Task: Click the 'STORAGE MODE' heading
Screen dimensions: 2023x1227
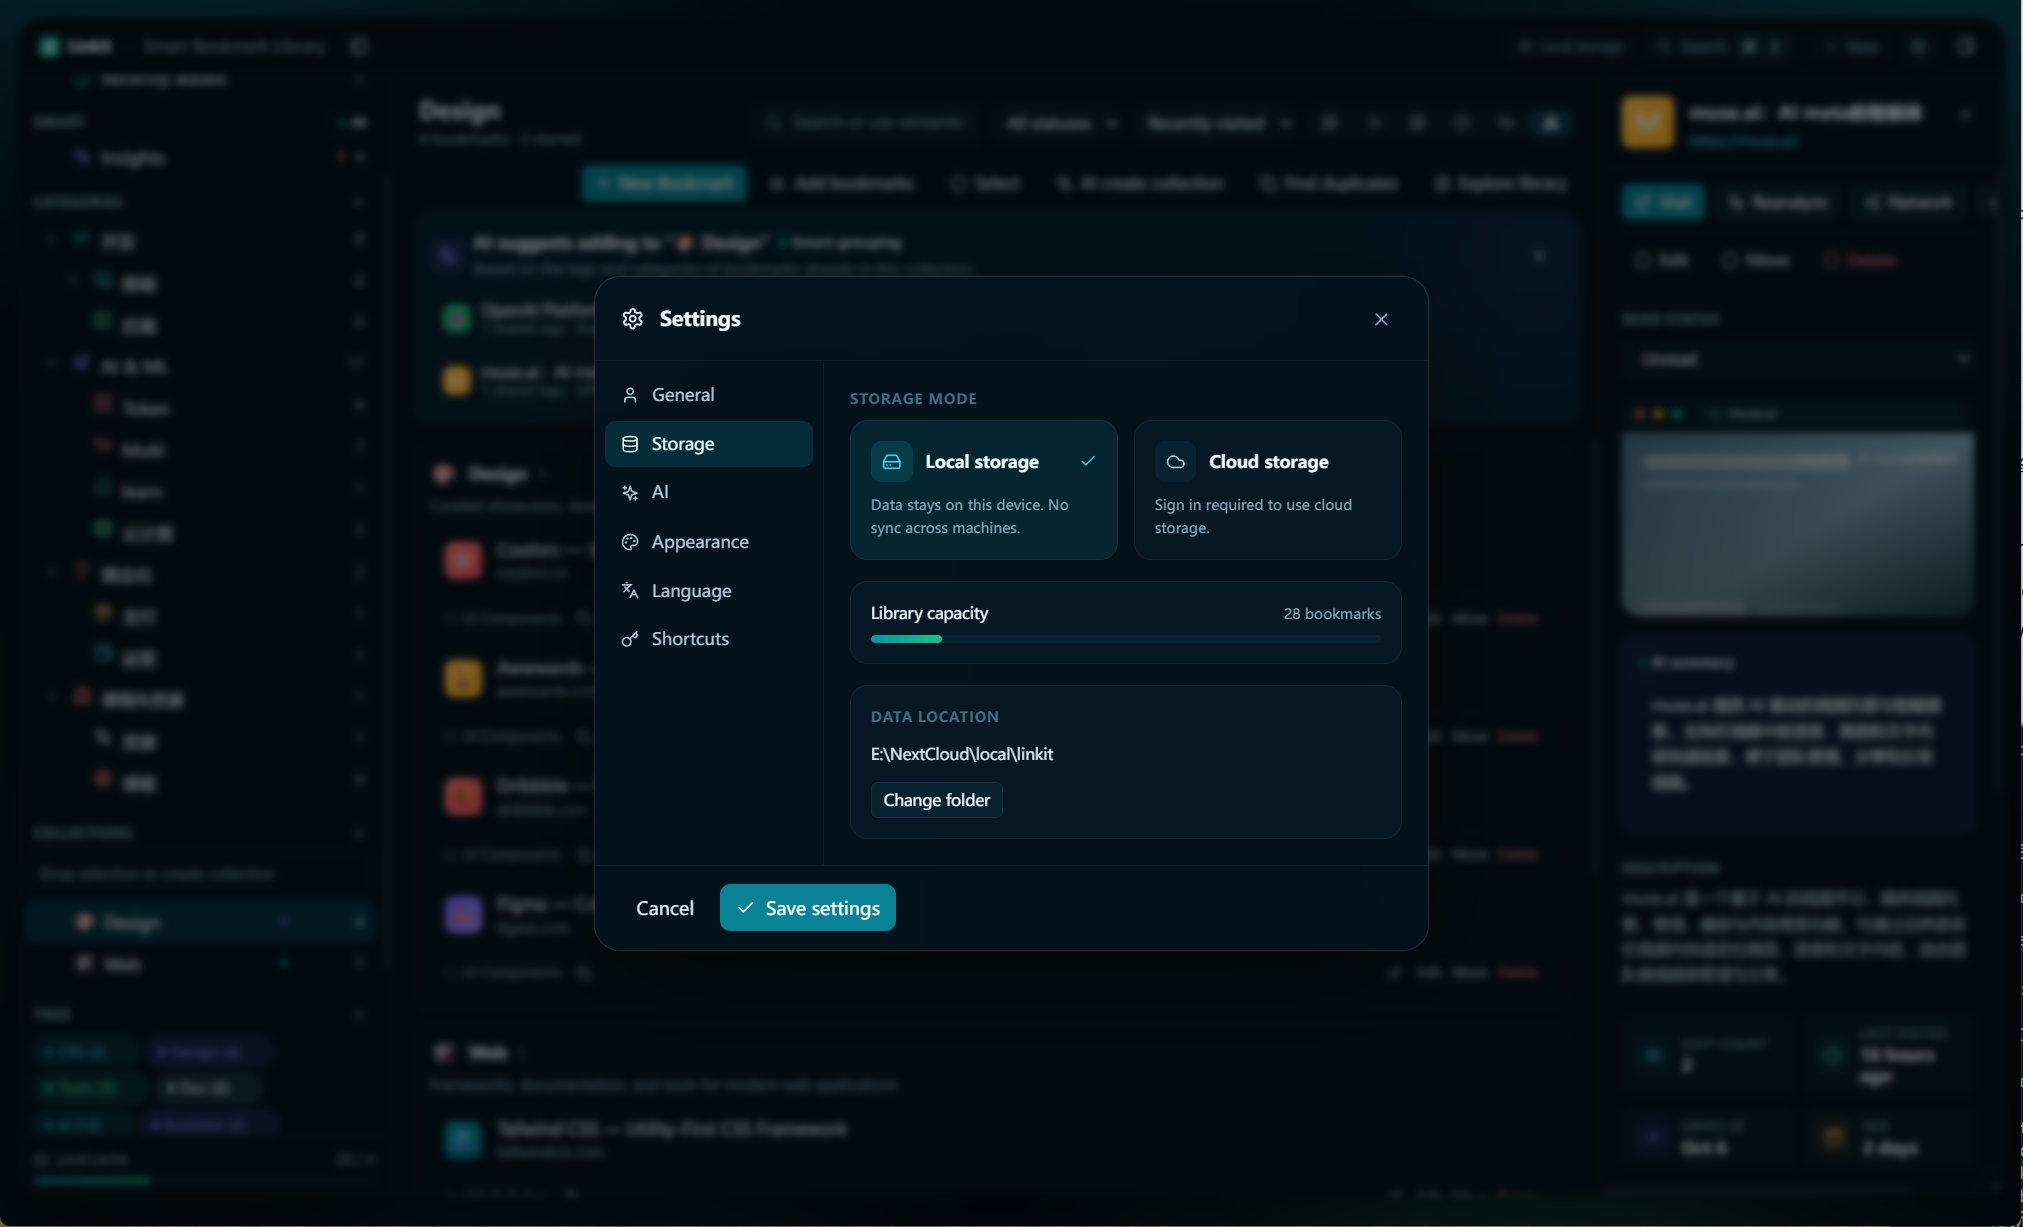Action: (x=913, y=399)
